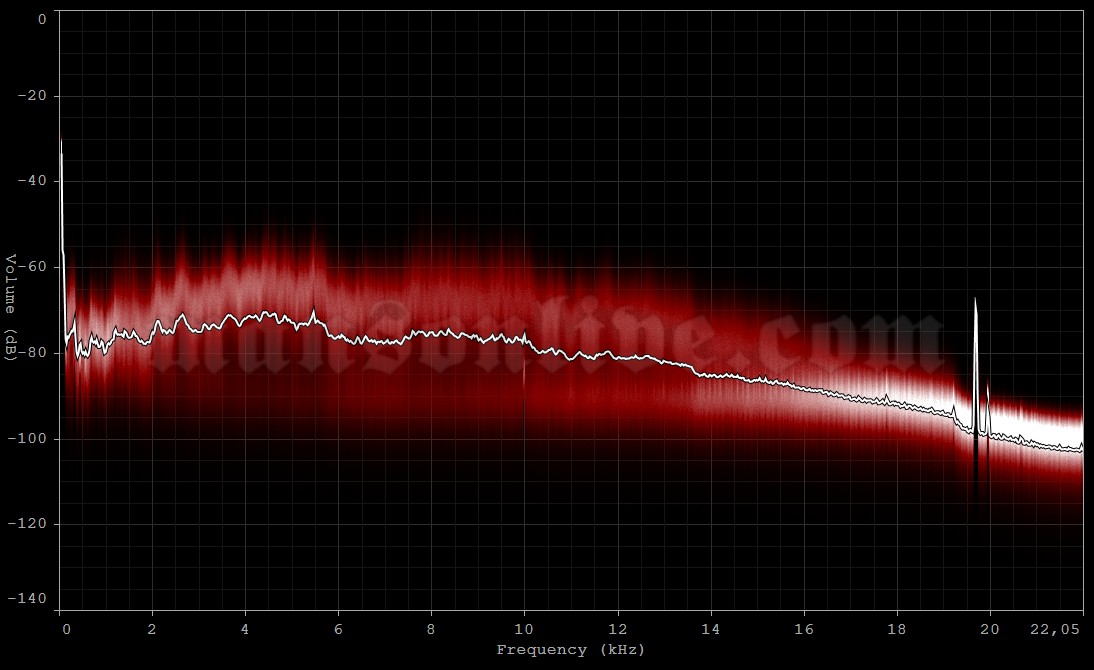Click the 22,05 frequency tick label
Screen dimensions: 1094x670
(x=1053, y=630)
